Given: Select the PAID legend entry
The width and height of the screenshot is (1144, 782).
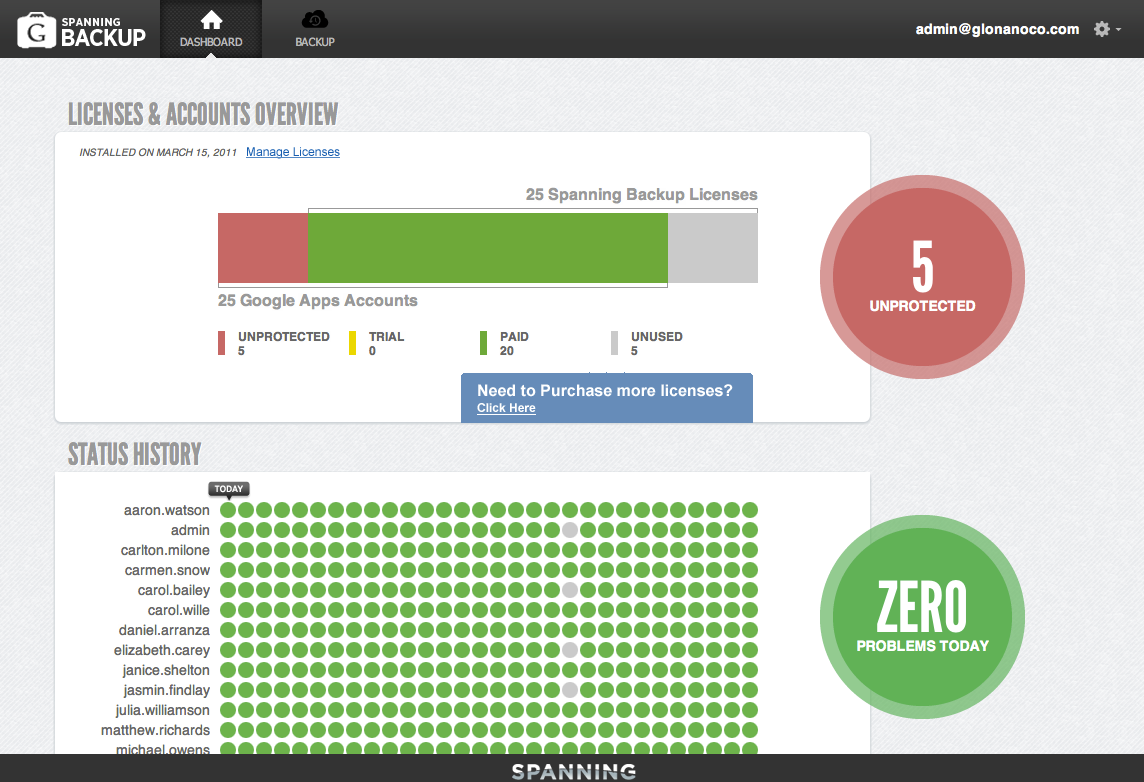Looking at the screenshot, I should point(504,343).
